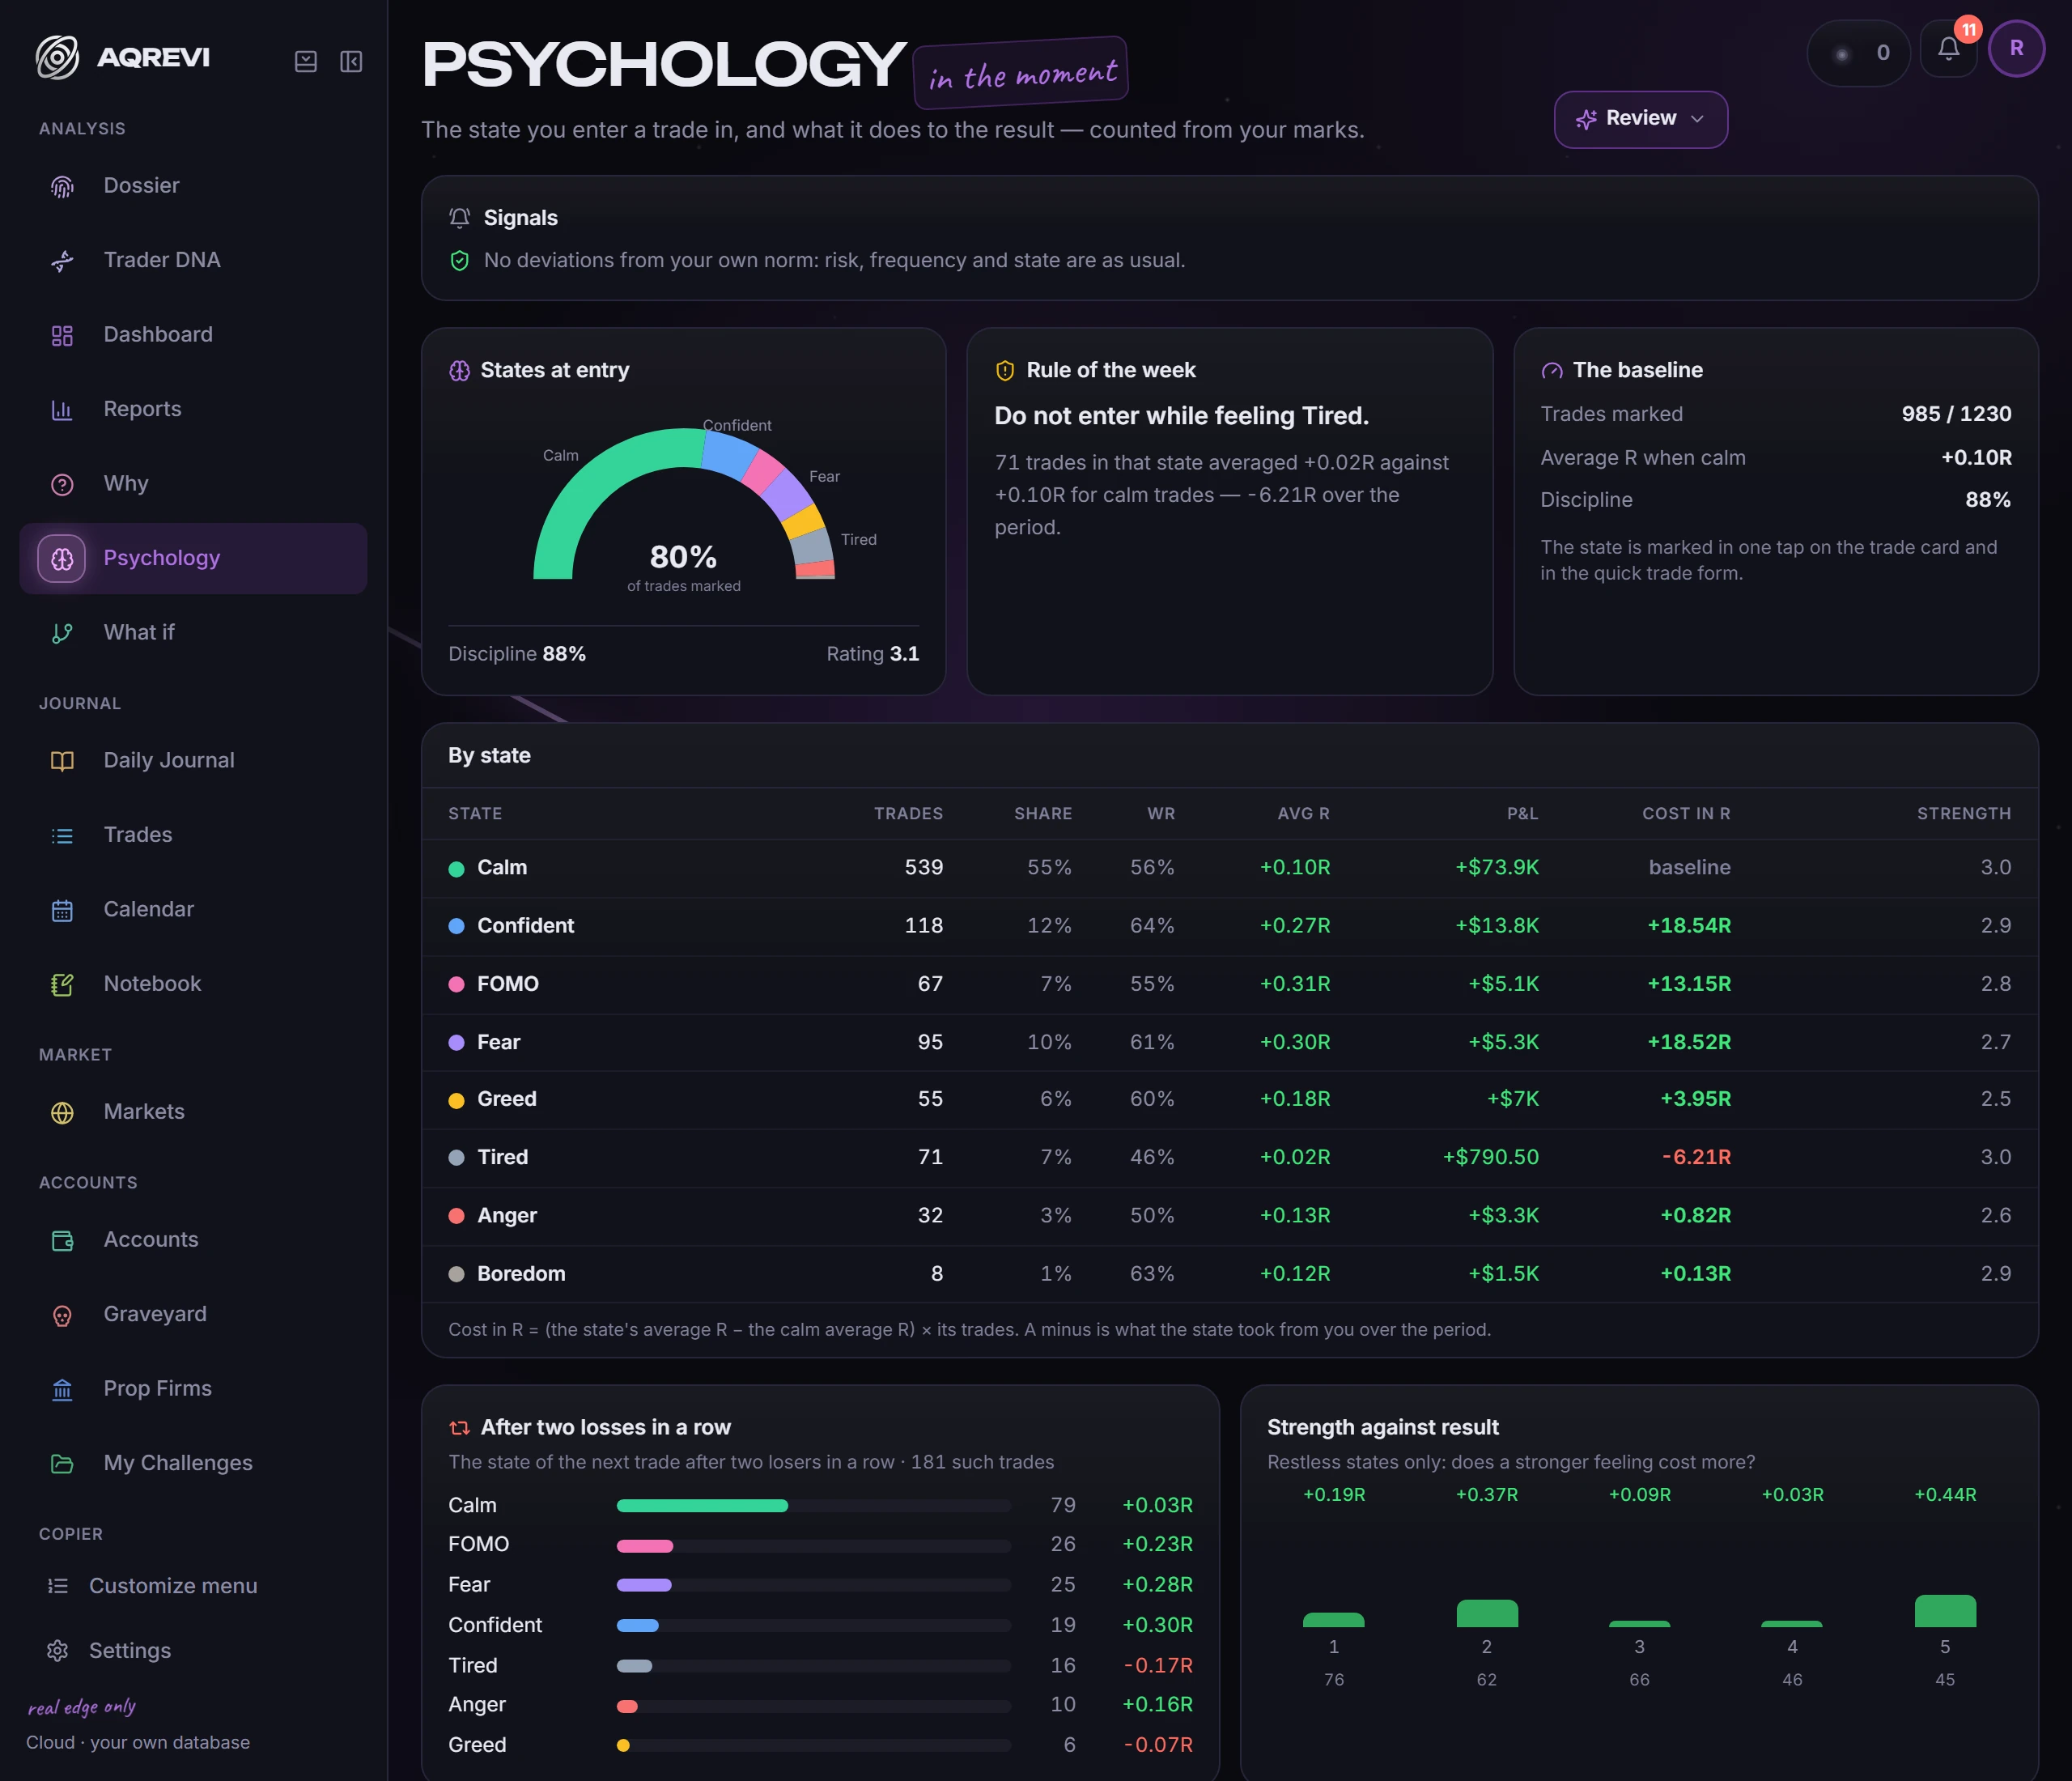The height and width of the screenshot is (1781, 2072).
Task: Click the Markets globe icon
Action: (62, 1112)
